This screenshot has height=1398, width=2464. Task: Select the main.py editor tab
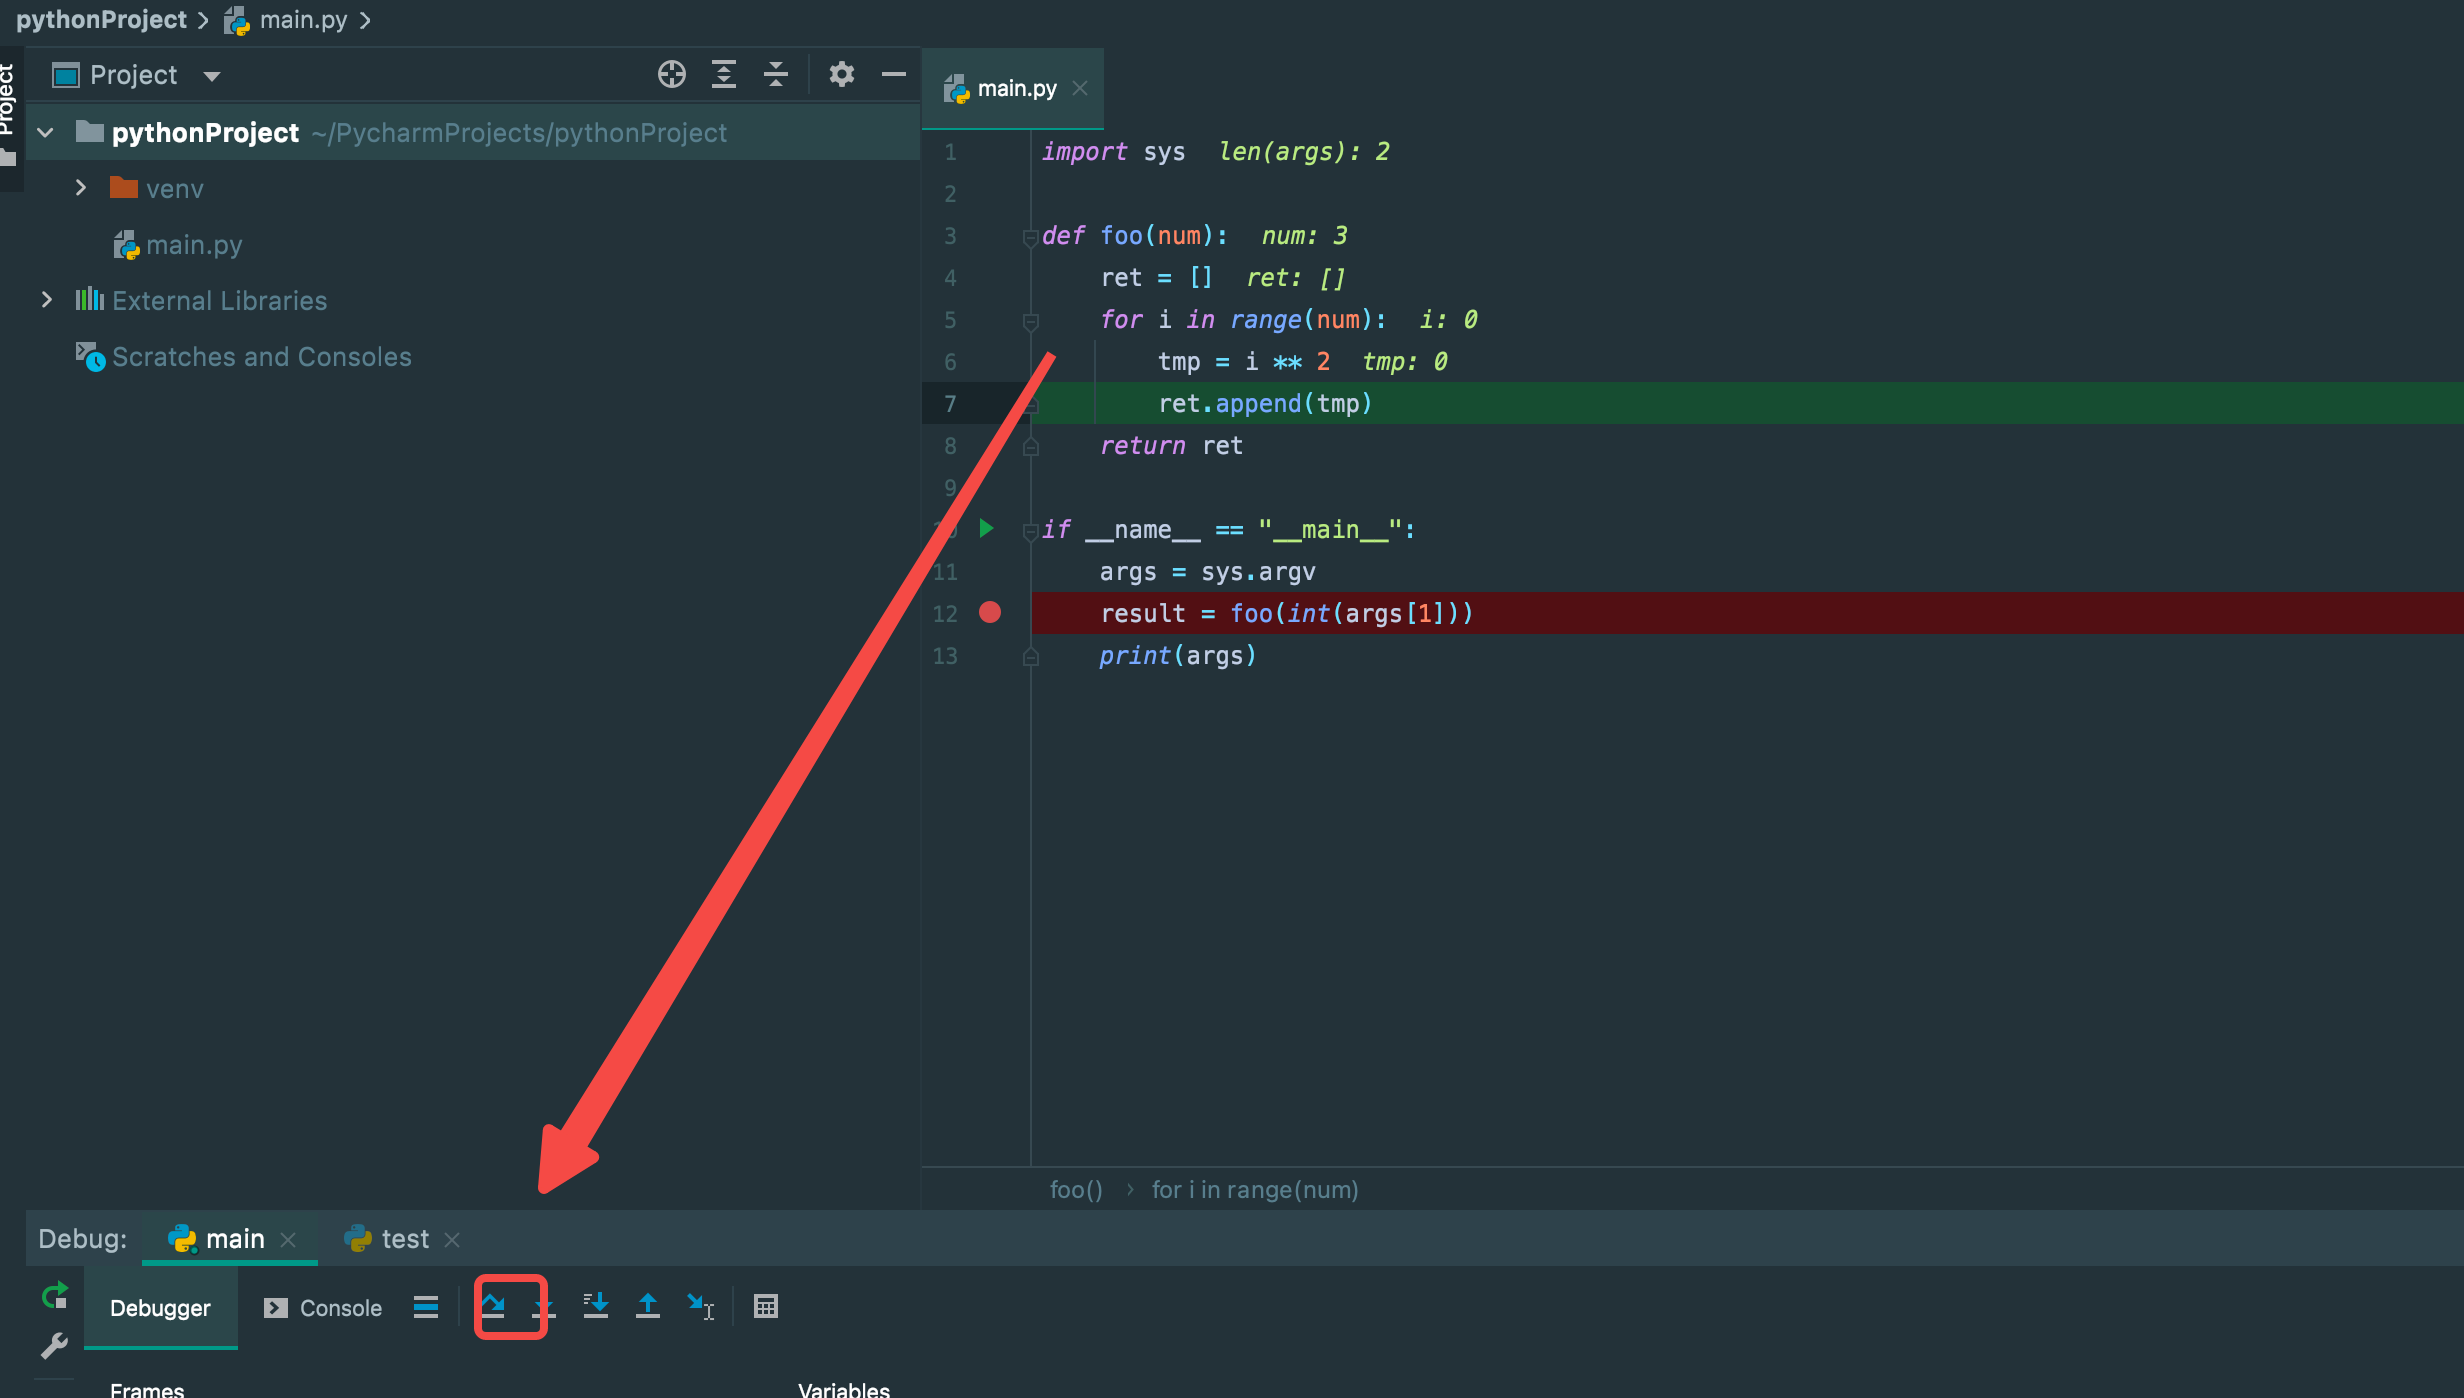click(1012, 88)
